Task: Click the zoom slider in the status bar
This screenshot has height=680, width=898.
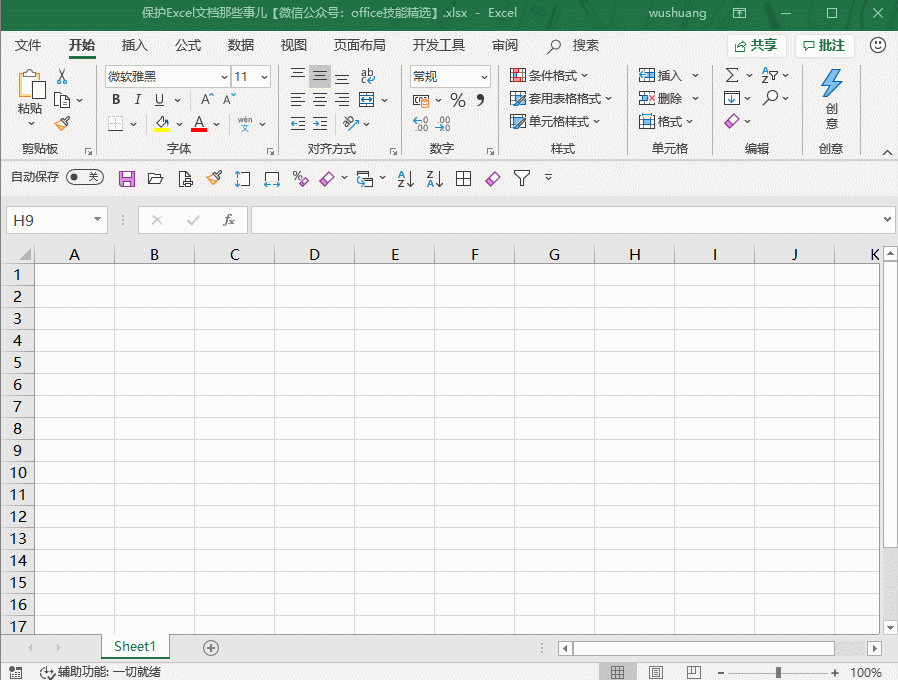Action: pos(778,672)
